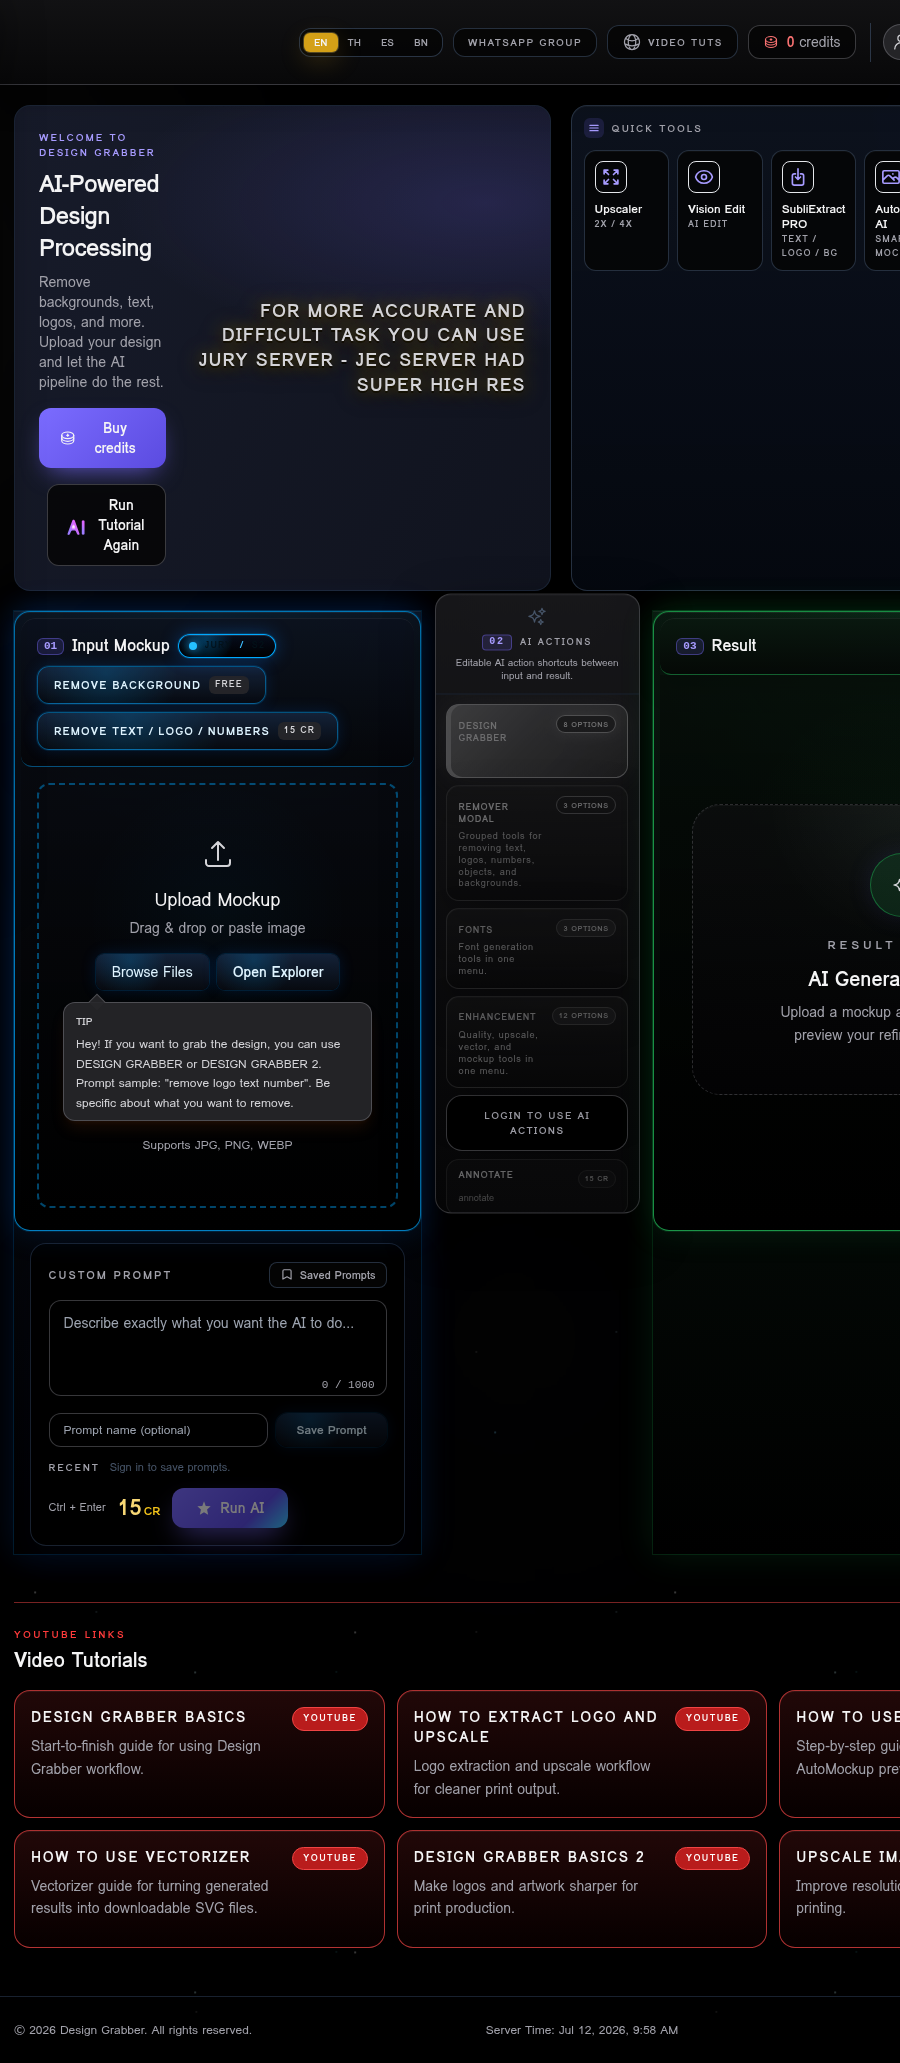This screenshot has width=900, height=2063.
Task: Click the custom prompt description text area
Action: click(x=218, y=1348)
